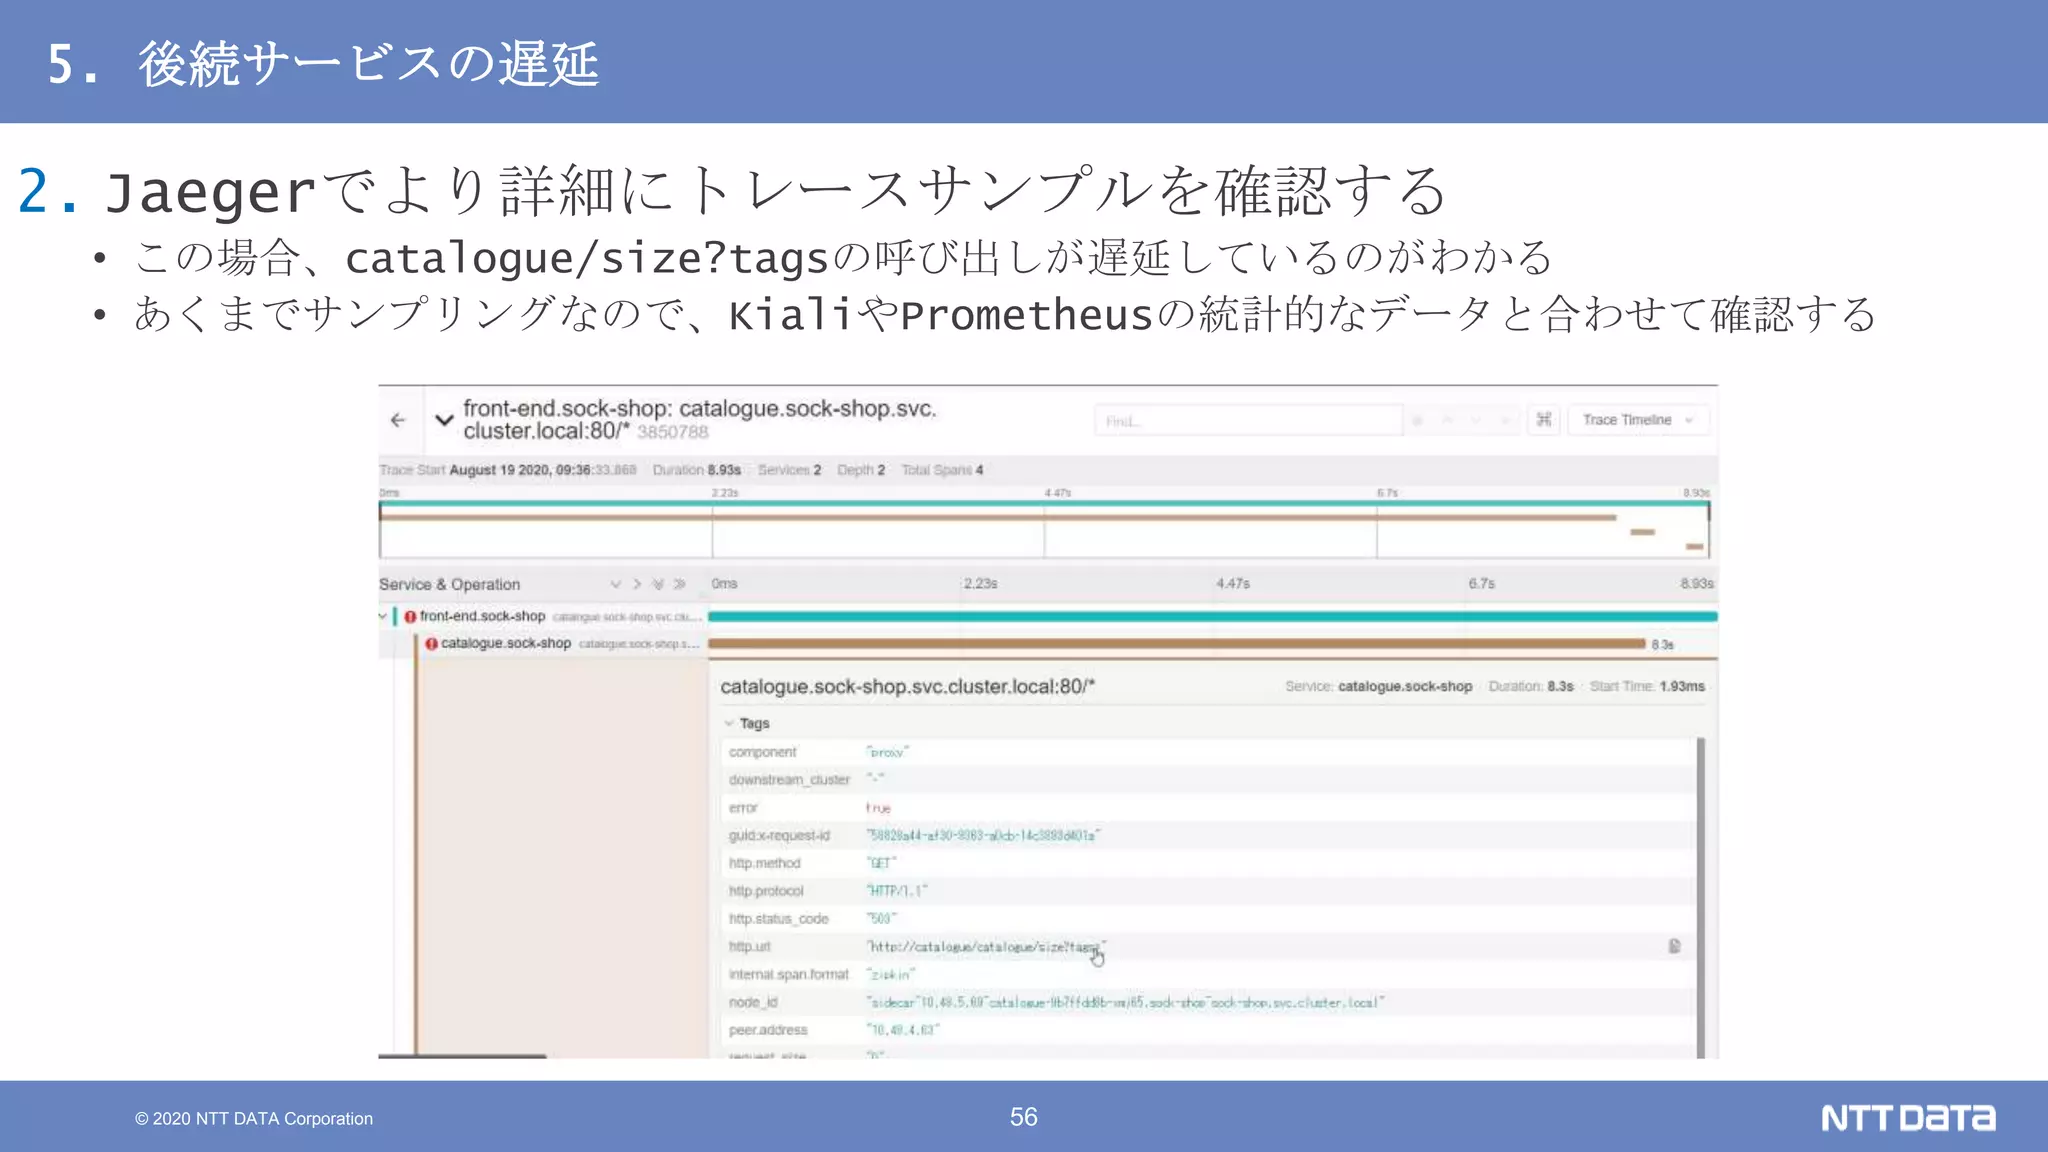Click the next-result down arrow beside Find
Image resolution: width=2048 pixels, height=1152 pixels.
click(1476, 421)
